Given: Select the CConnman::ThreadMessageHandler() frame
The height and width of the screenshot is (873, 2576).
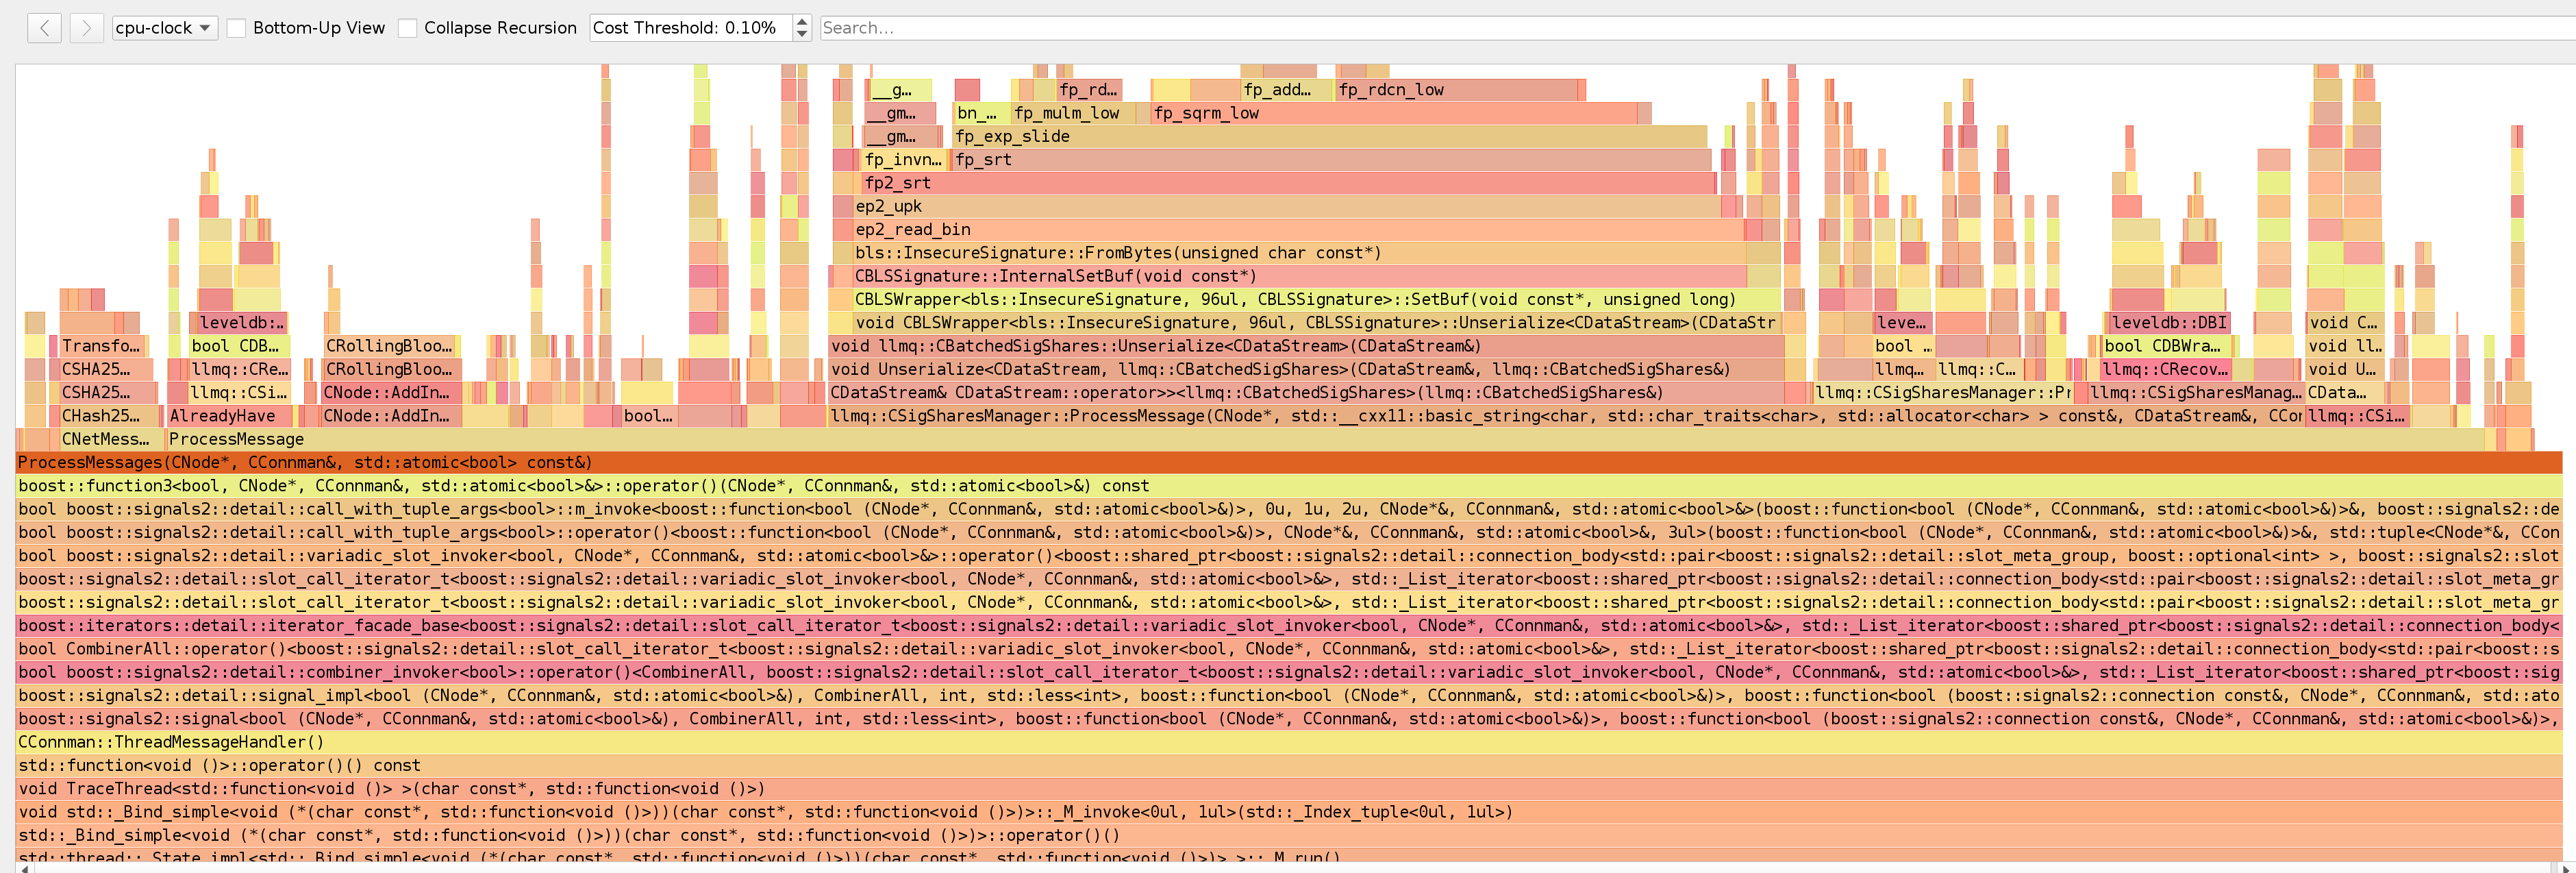Looking at the screenshot, I should (1289, 742).
